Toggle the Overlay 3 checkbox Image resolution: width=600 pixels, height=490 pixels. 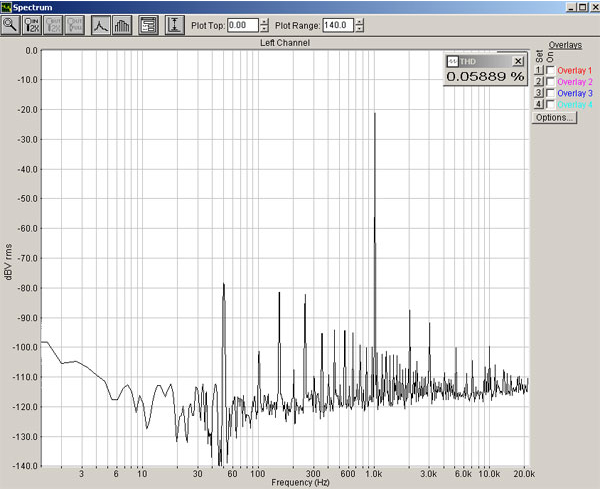pos(550,93)
